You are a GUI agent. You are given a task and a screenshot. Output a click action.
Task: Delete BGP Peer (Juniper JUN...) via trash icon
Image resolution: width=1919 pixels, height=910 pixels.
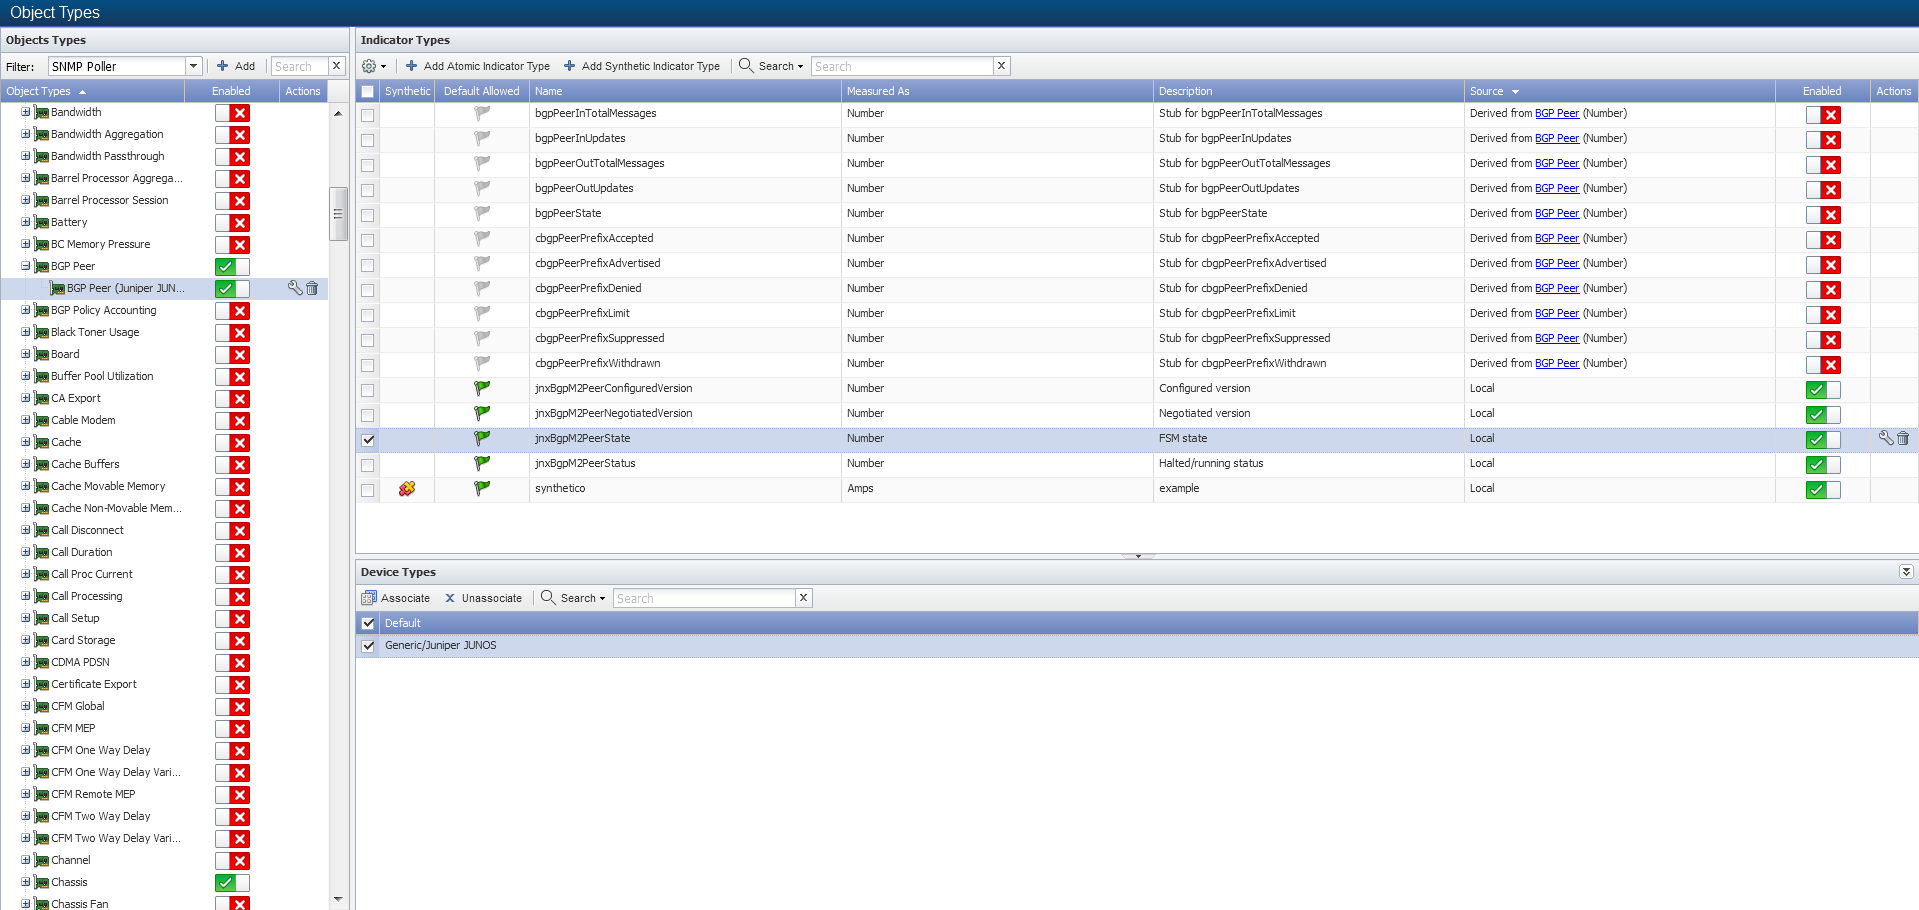coord(312,288)
